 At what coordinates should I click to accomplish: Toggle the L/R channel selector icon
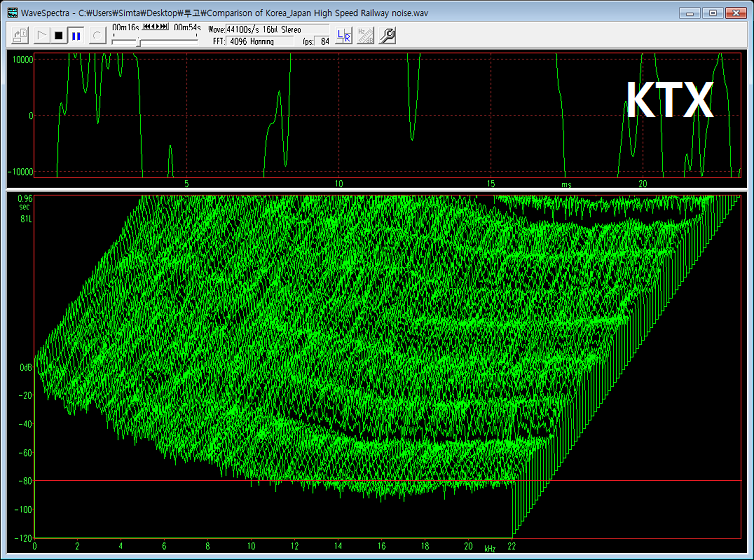(x=344, y=35)
